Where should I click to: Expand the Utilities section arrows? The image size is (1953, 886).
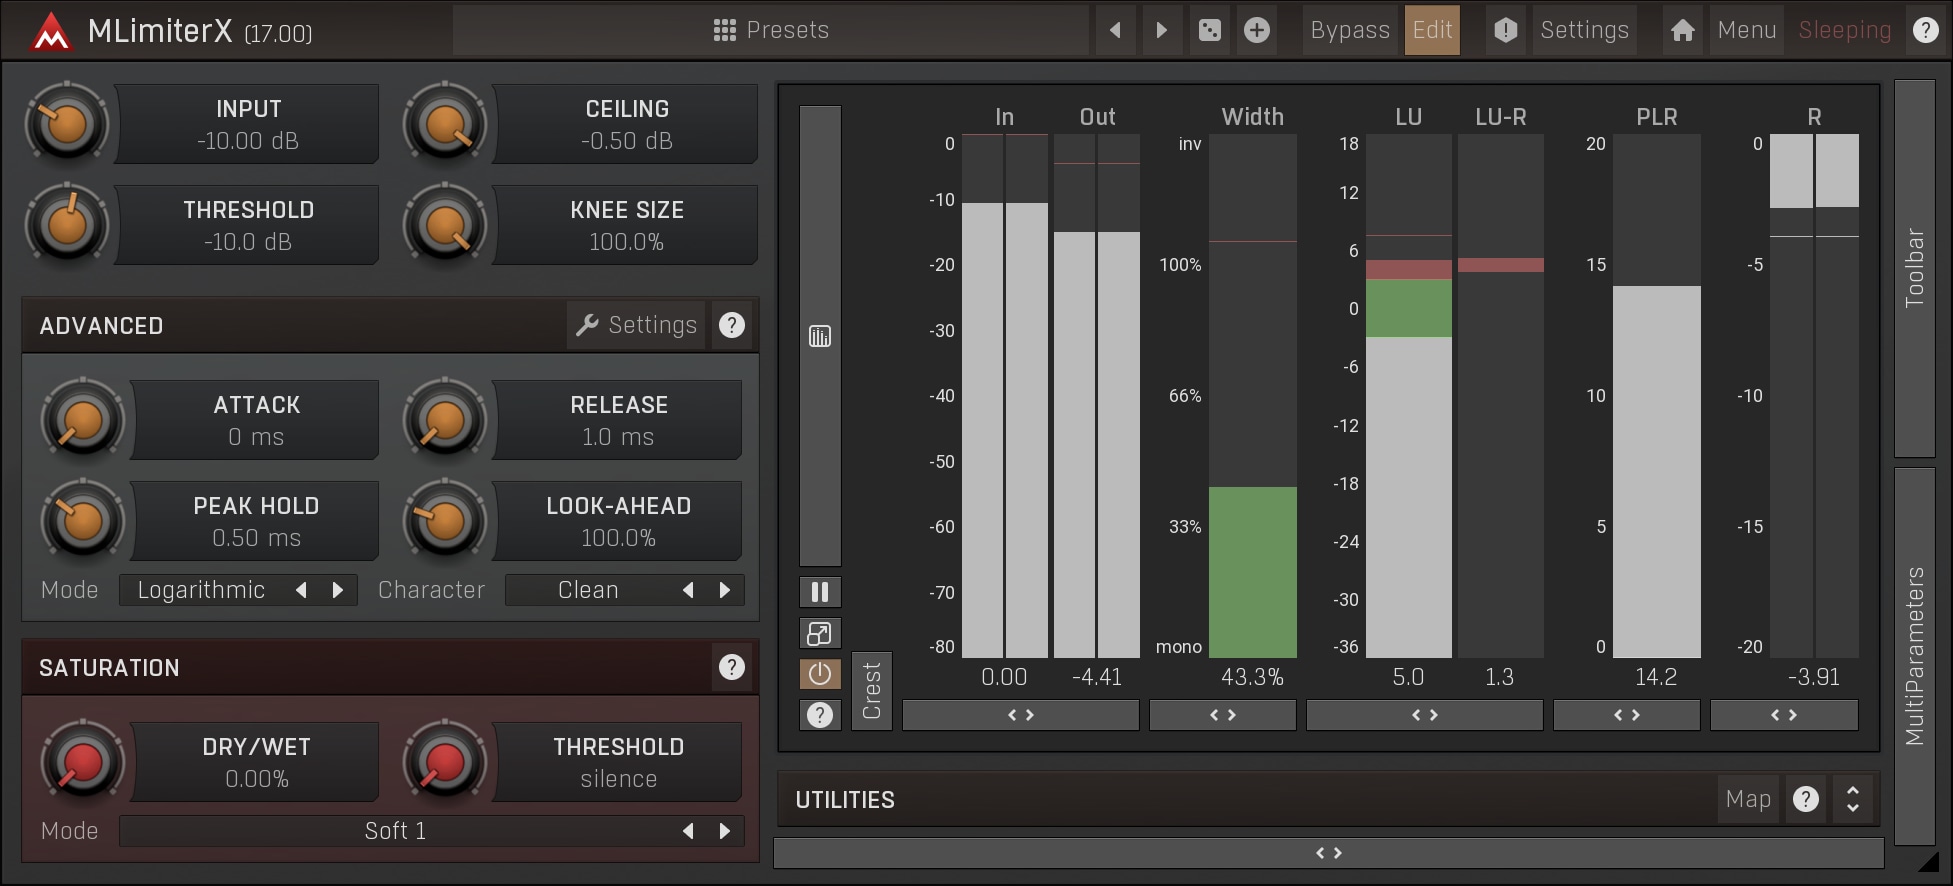click(1852, 799)
